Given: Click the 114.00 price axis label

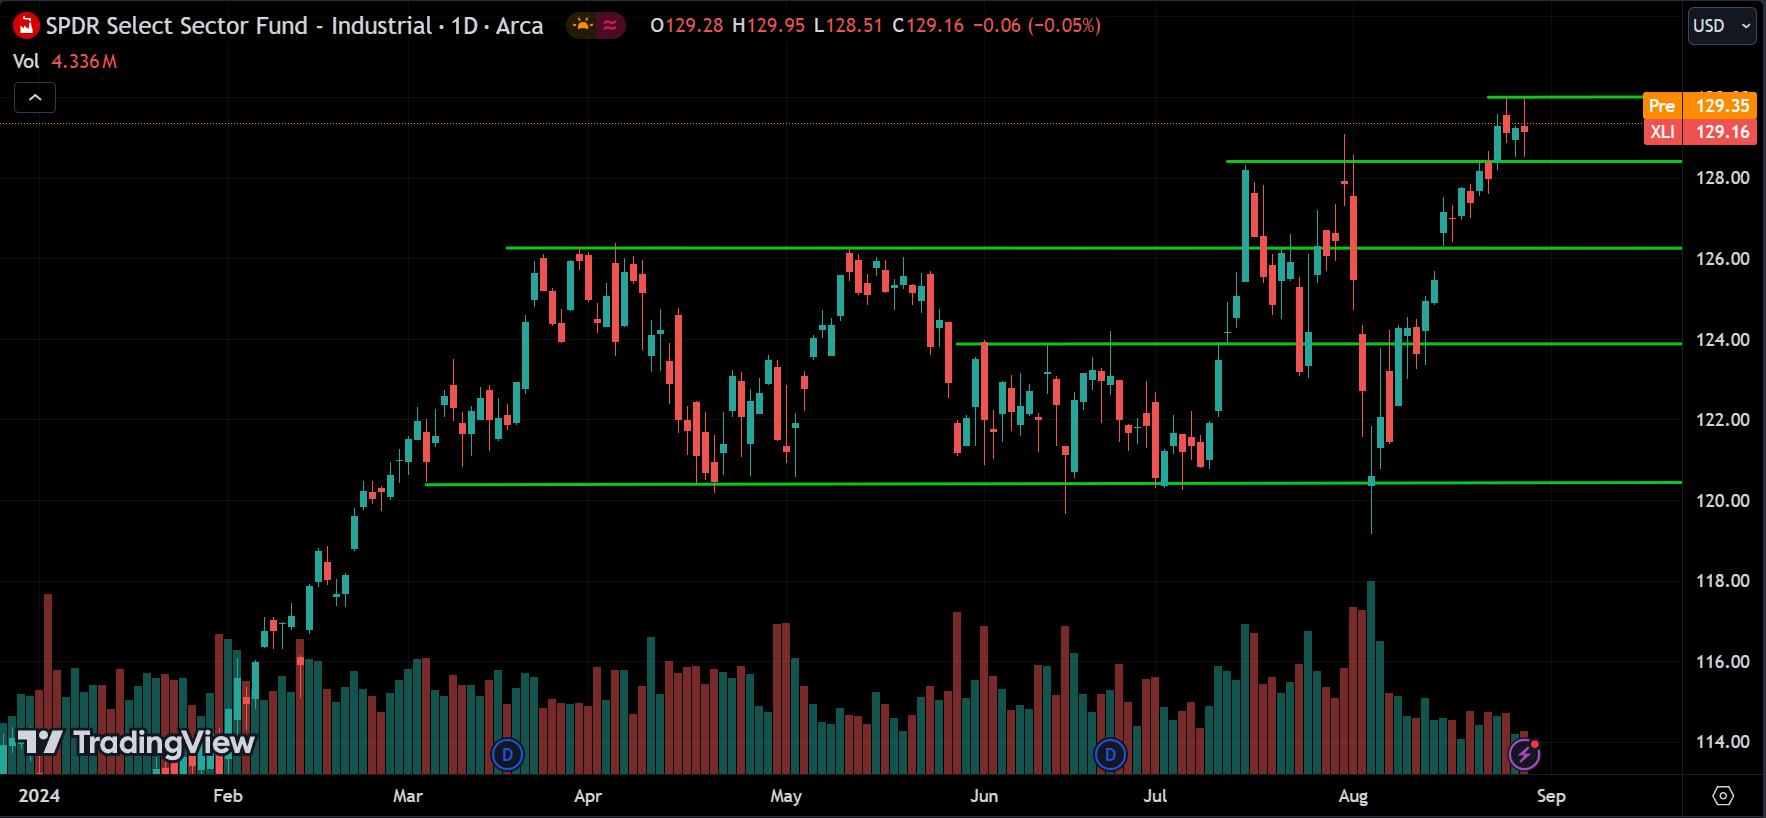Looking at the screenshot, I should pos(1722,742).
